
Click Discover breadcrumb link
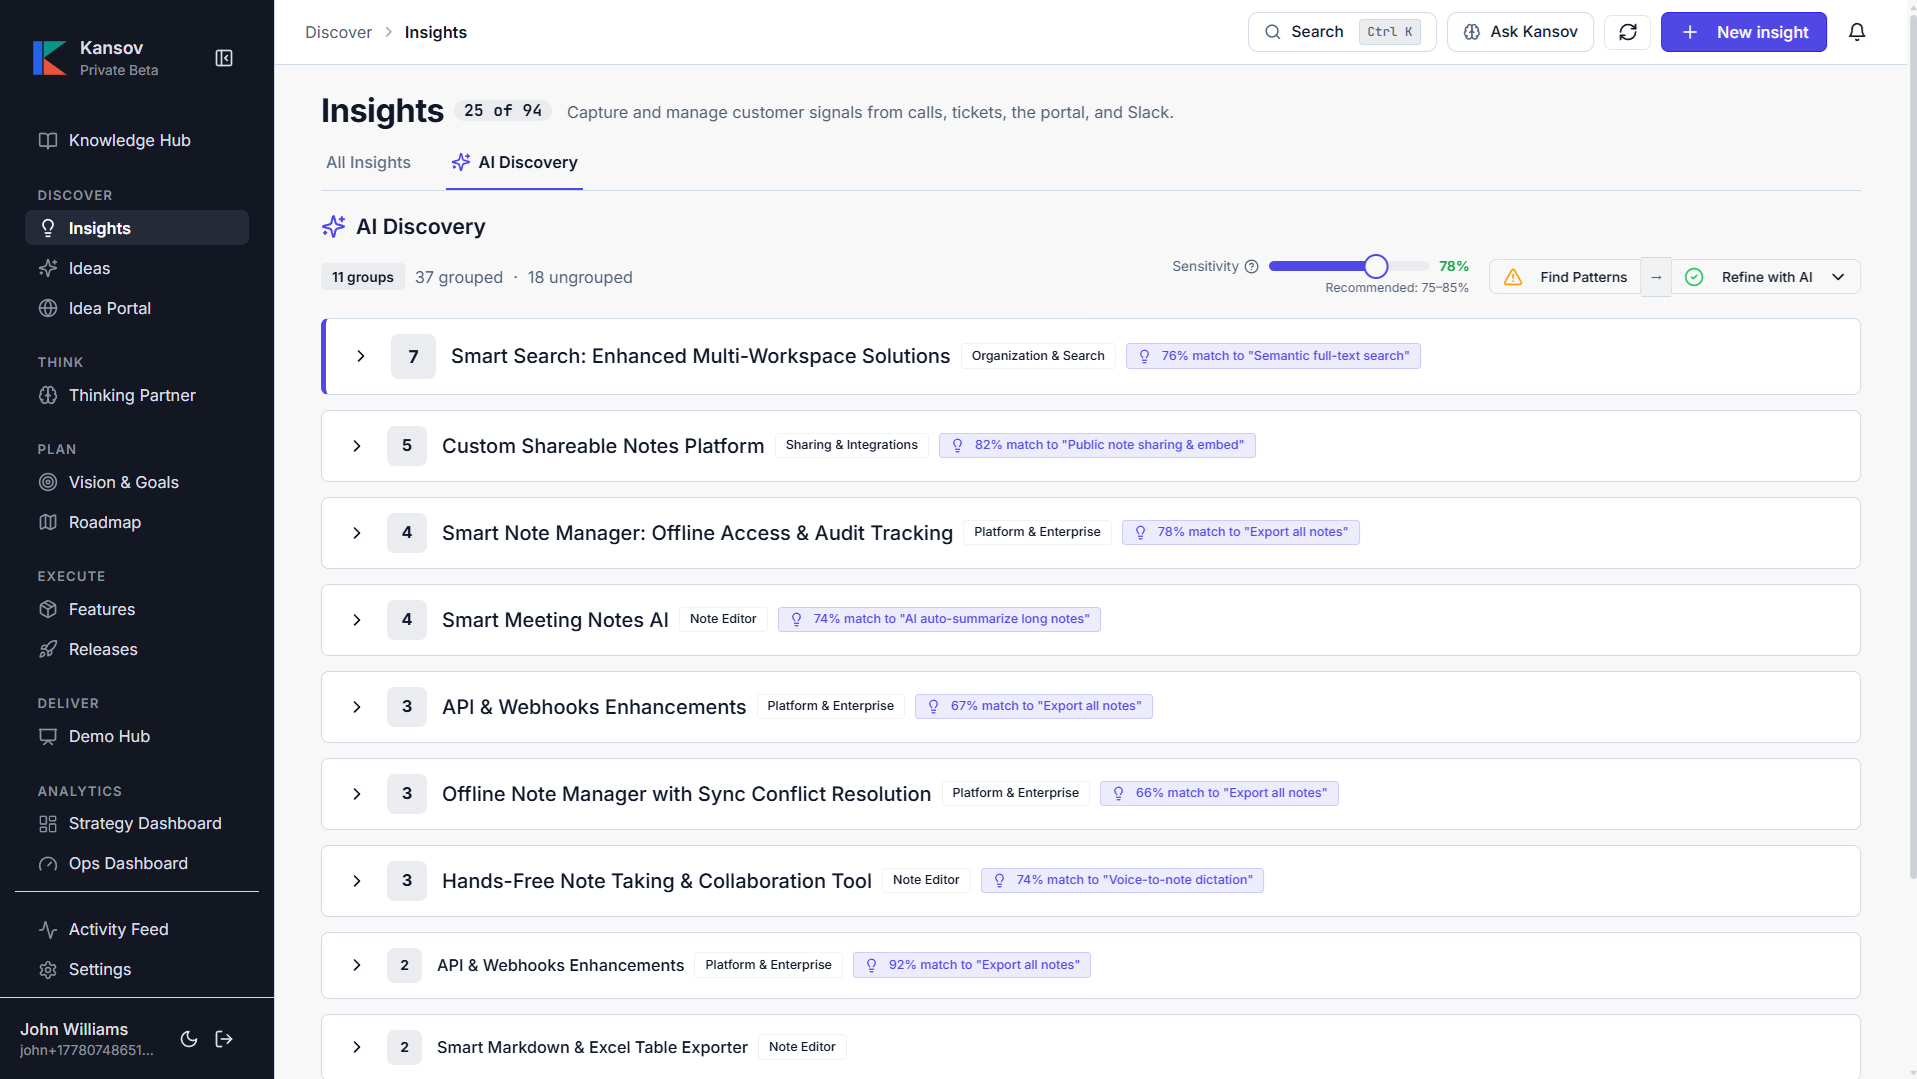[338, 32]
